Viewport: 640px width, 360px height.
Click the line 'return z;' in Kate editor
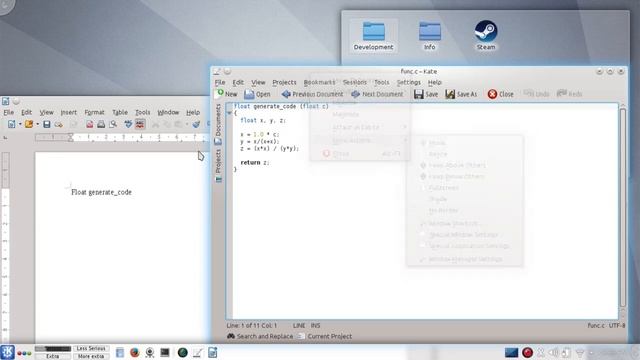(255, 162)
